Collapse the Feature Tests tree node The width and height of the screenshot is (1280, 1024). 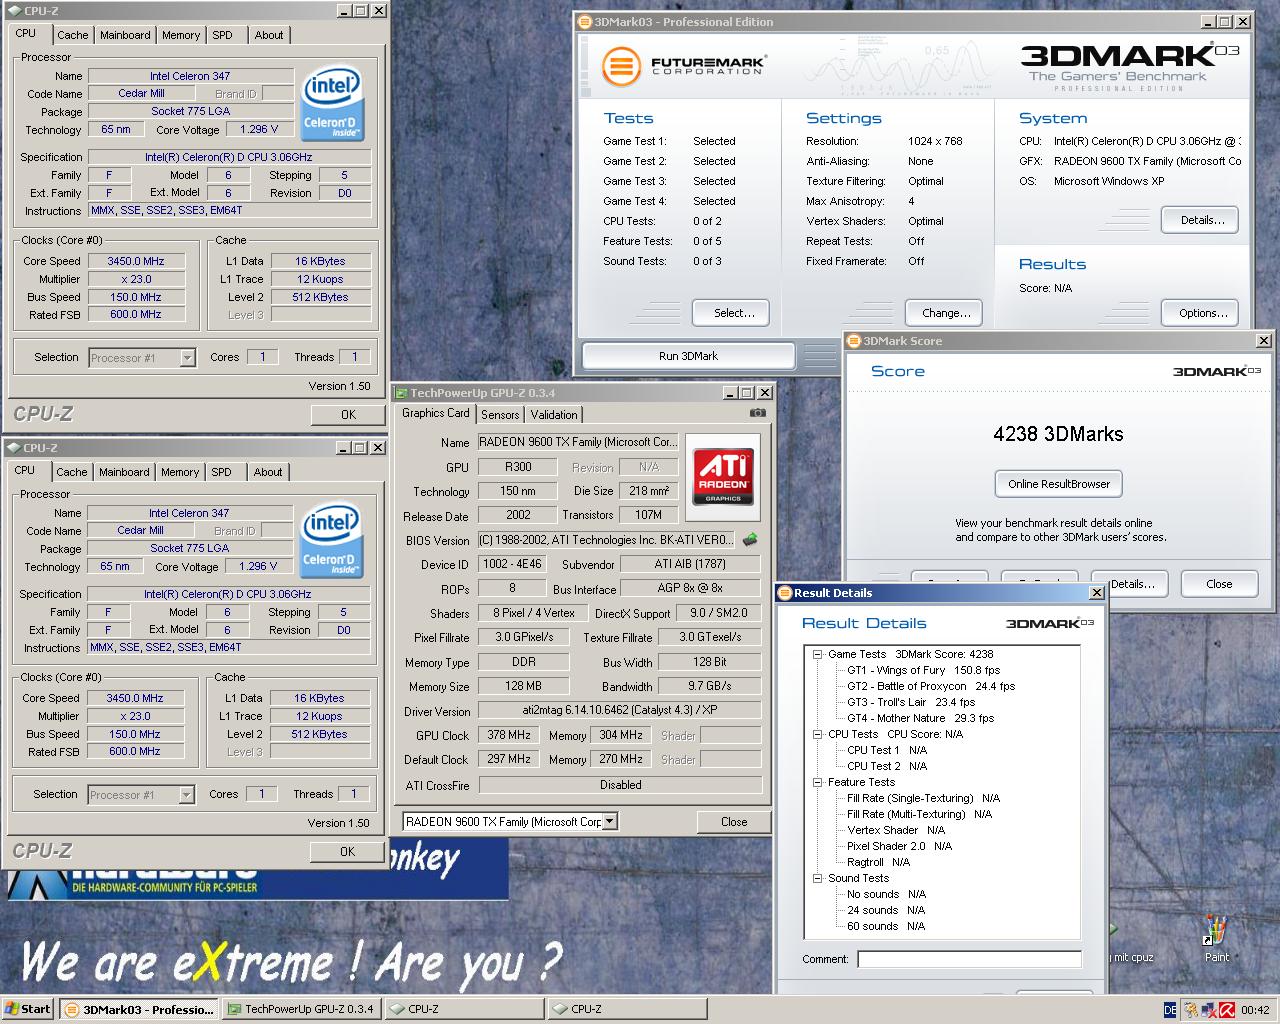[x=817, y=782]
